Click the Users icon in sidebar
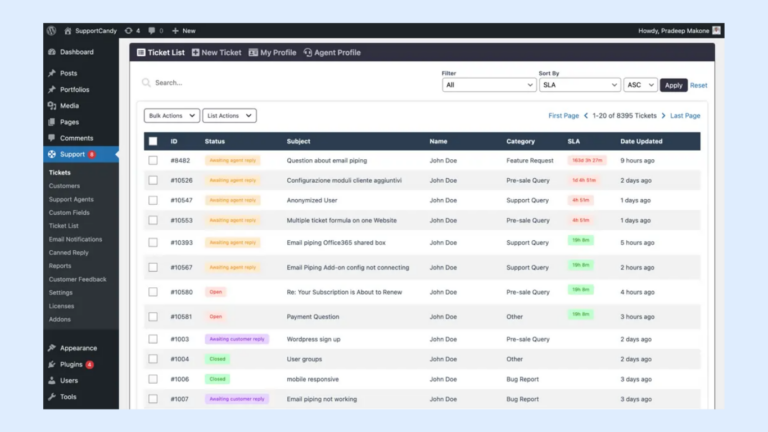768x432 pixels. coord(51,381)
